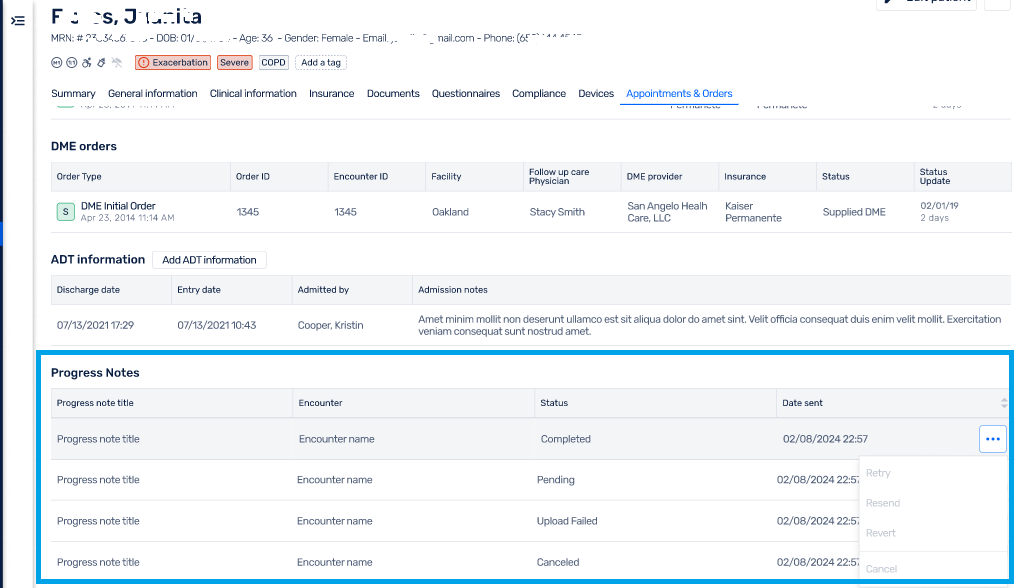The image size is (1015, 588).
Task: Click physician name Stacy Smith
Action: click(x=557, y=212)
